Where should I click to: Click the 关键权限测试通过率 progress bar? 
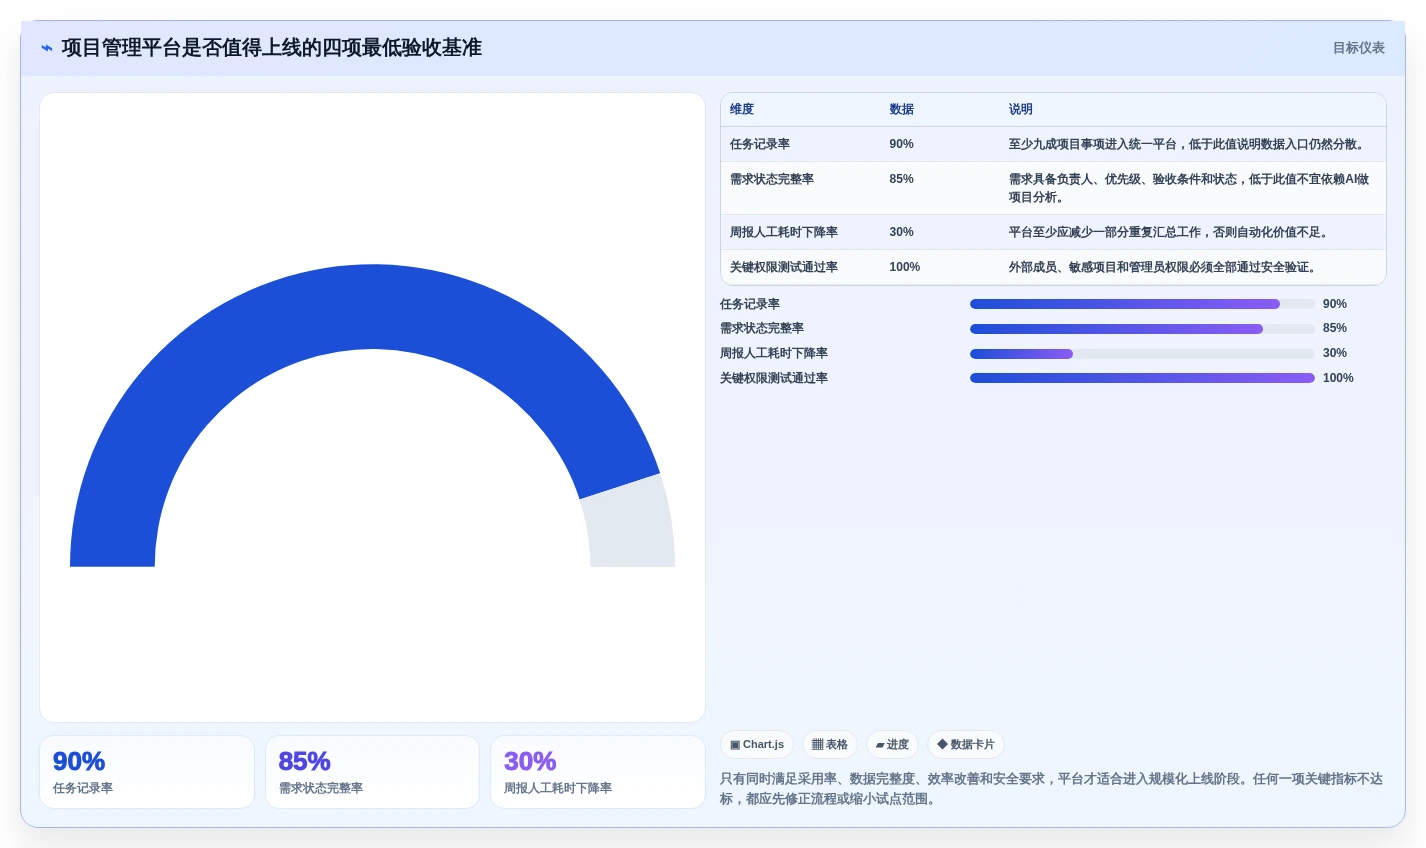pyautogui.click(x=1142, y=378)
